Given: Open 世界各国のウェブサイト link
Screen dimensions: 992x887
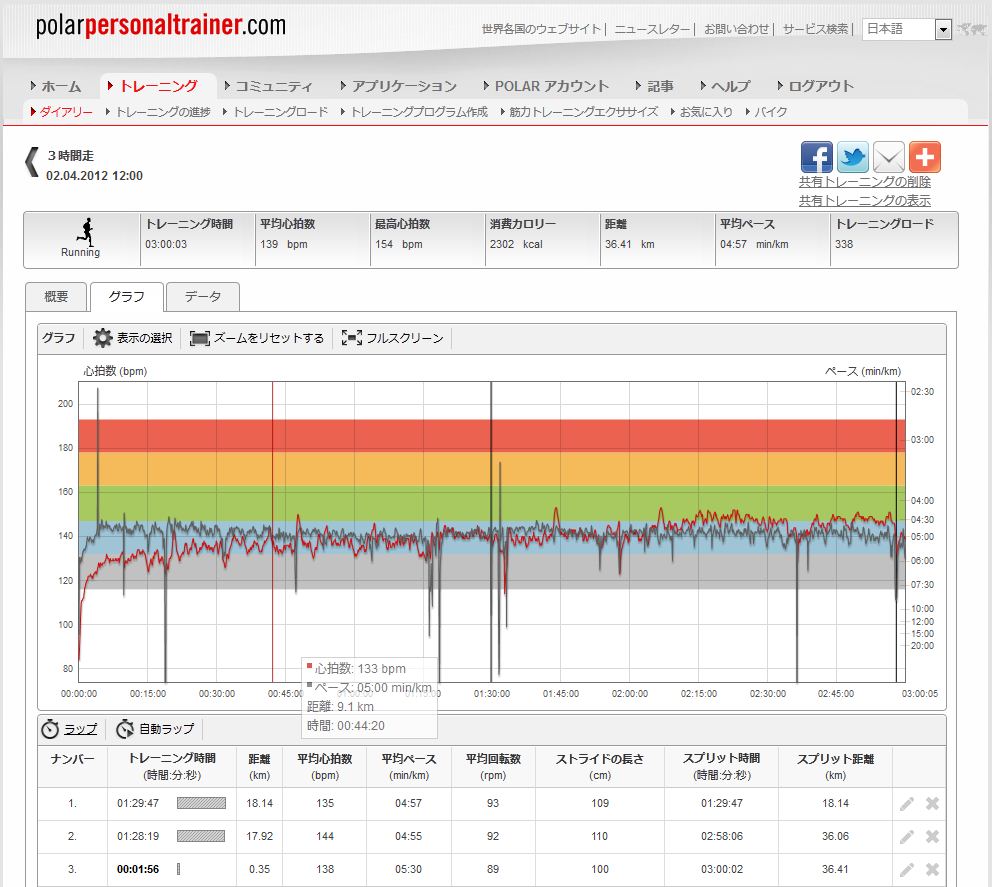Looking at the screenshot, I should (541, 29).
